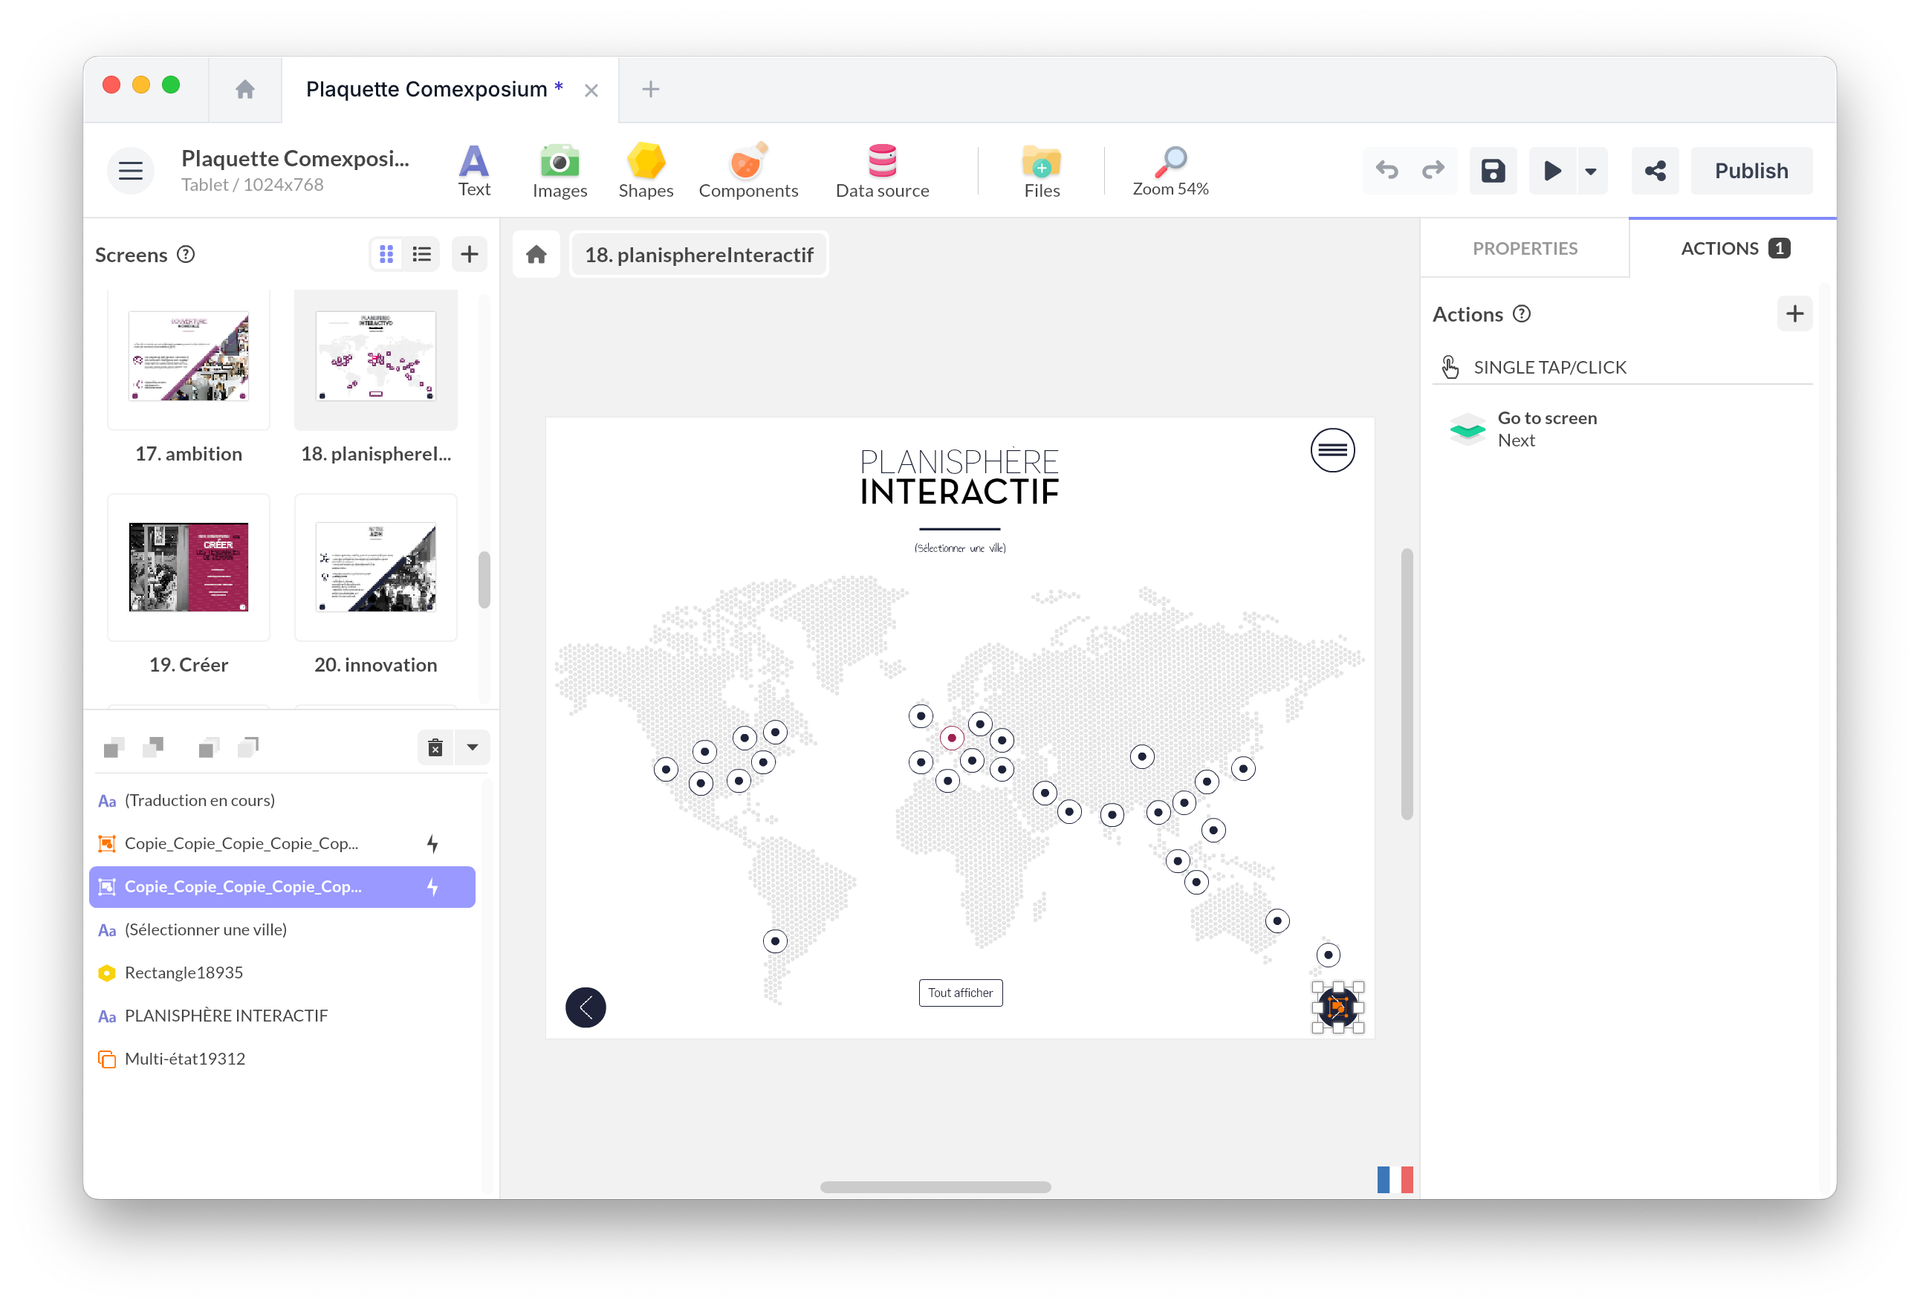The image size is (1920, 1309).
Task: Switch screens panel to list view
Action: coord(421,254)
